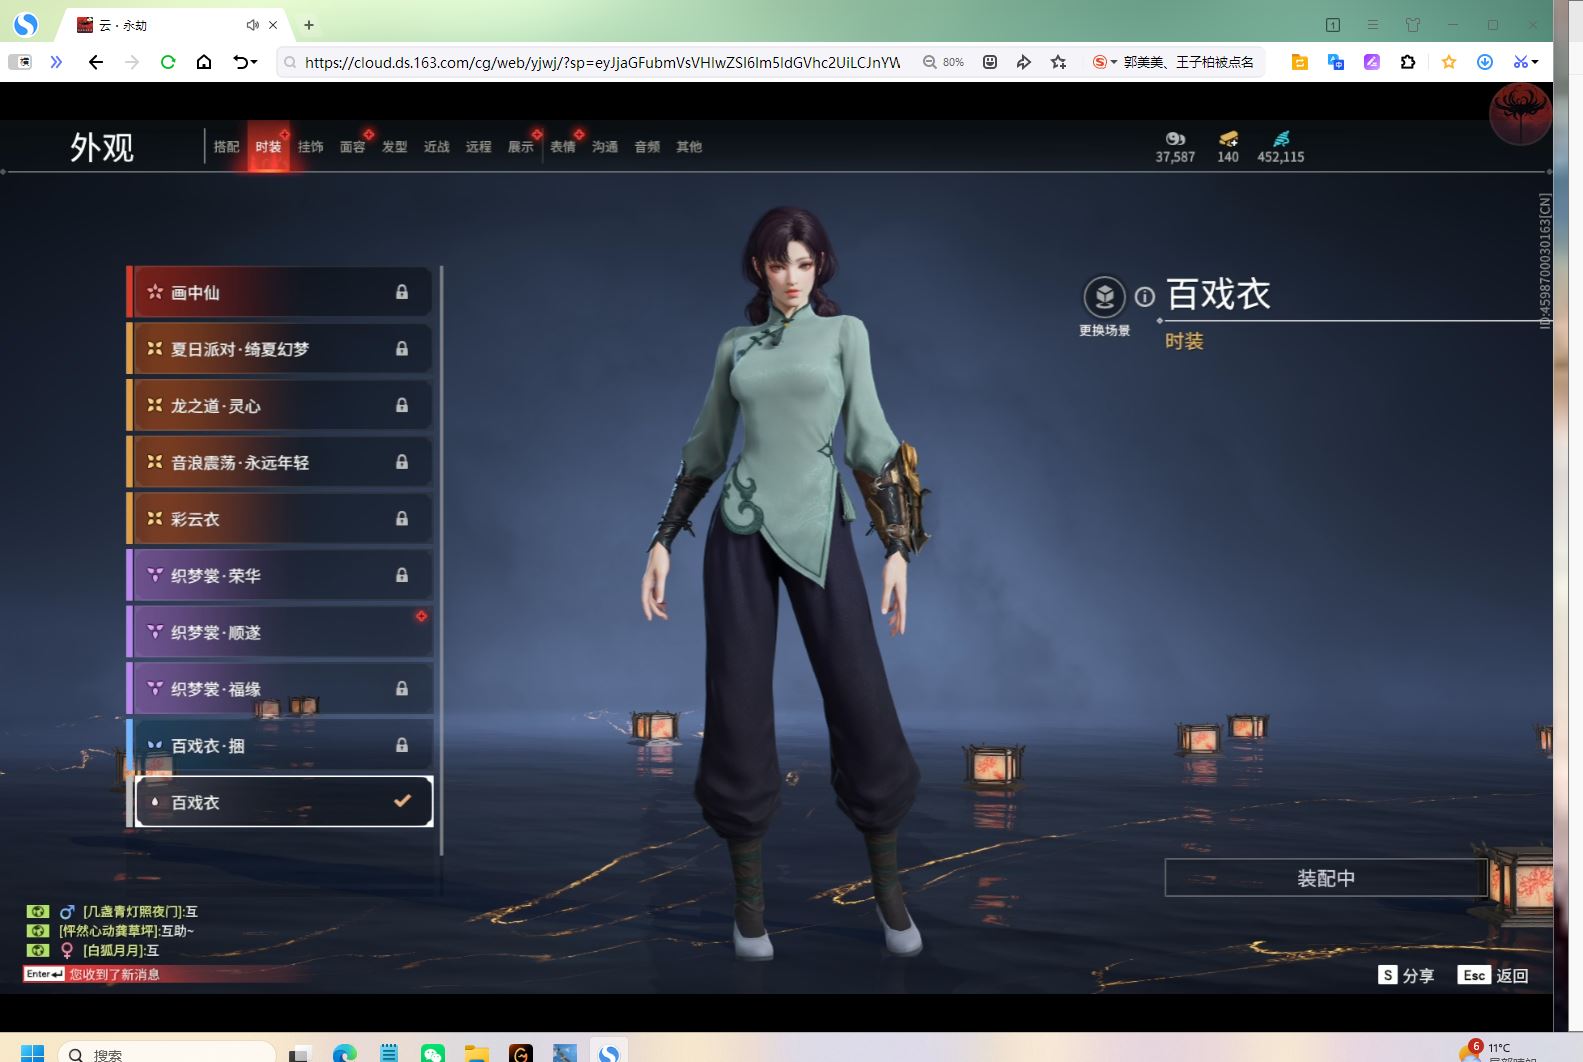Screen dimensions: 1583x1062
Task: Open the downloads arrow icon
Action: coord(1485,62)
